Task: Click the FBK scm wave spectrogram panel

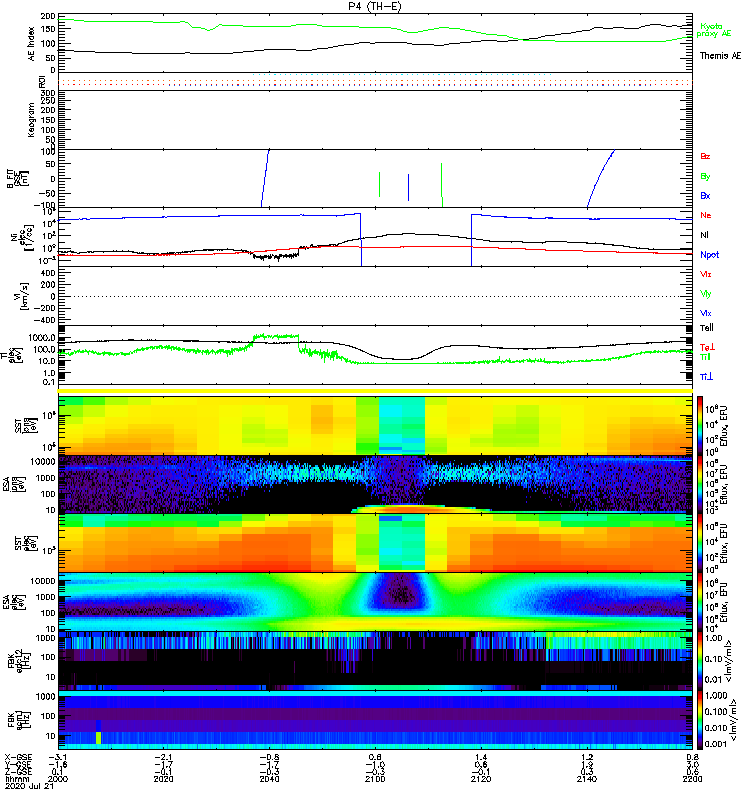Action: (x=376, y=720)
